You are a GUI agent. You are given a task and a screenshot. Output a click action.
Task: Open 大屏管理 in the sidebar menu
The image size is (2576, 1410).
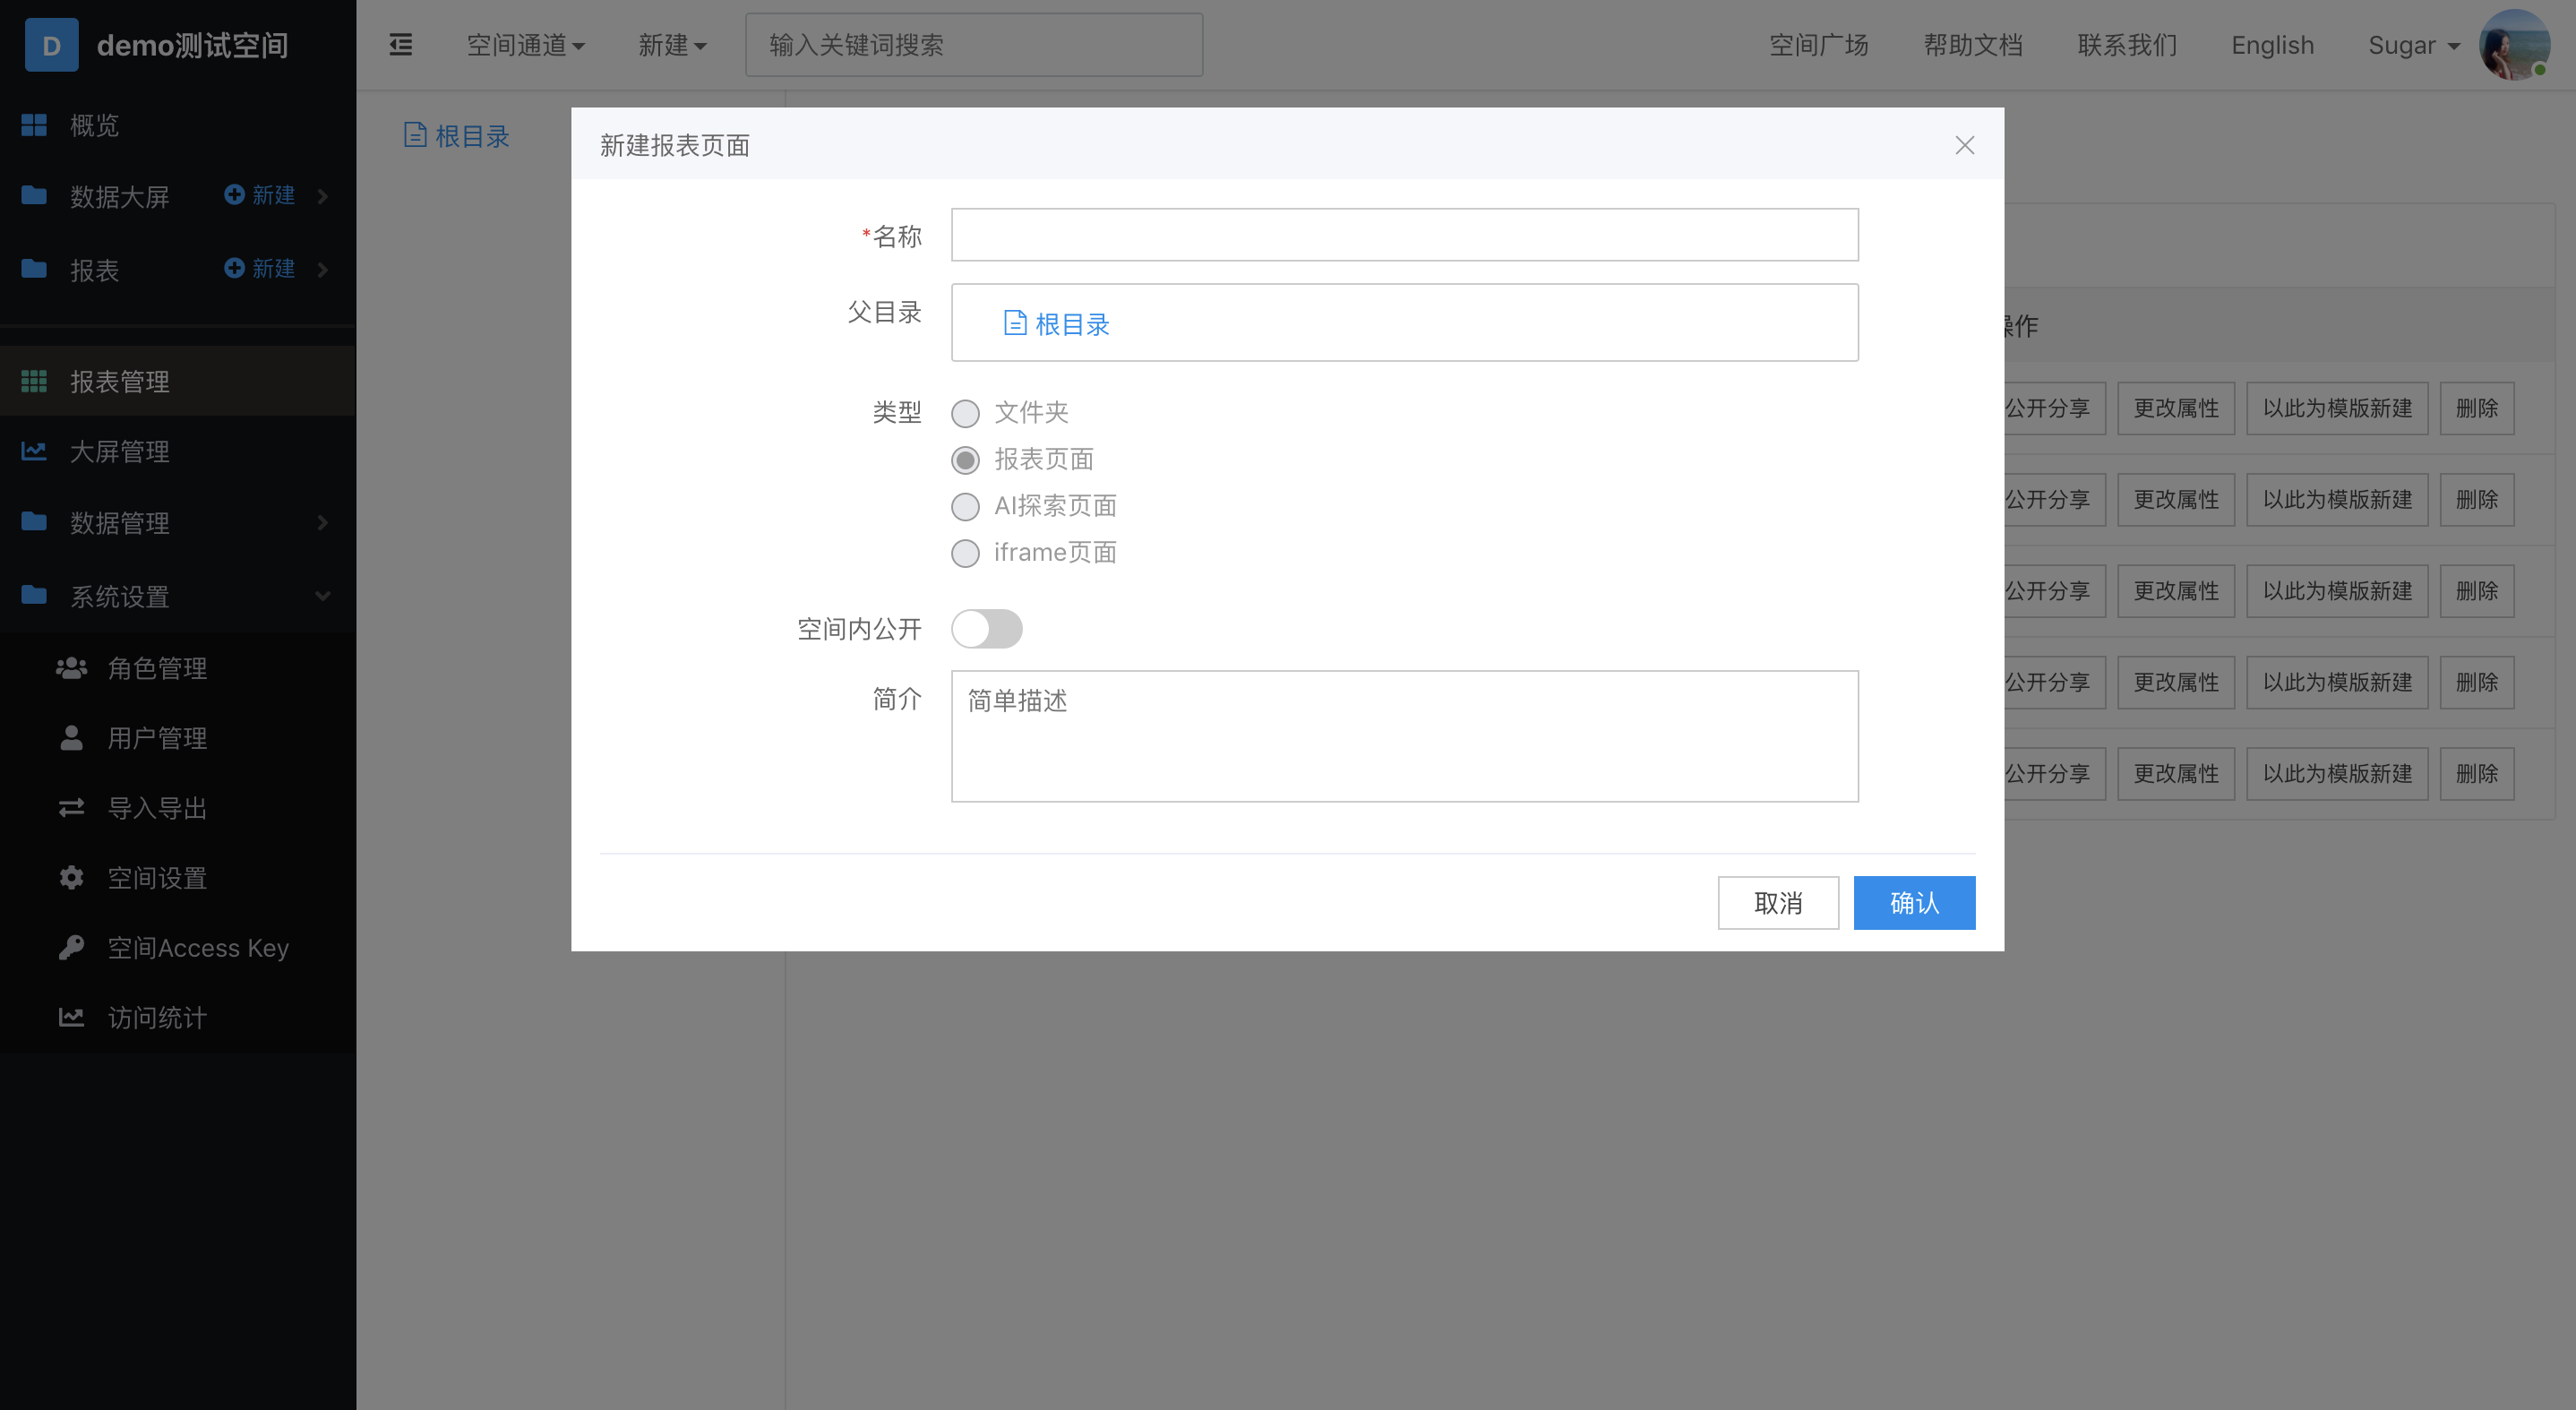tap(120, 452)
